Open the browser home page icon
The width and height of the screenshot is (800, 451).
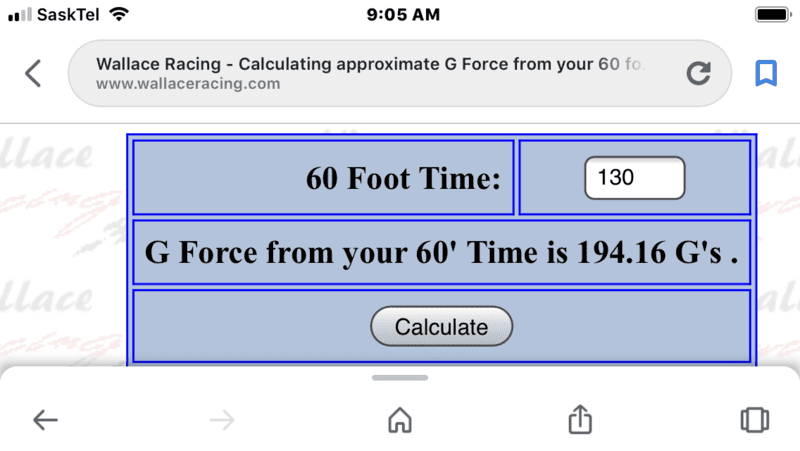(x=399, y=420)
